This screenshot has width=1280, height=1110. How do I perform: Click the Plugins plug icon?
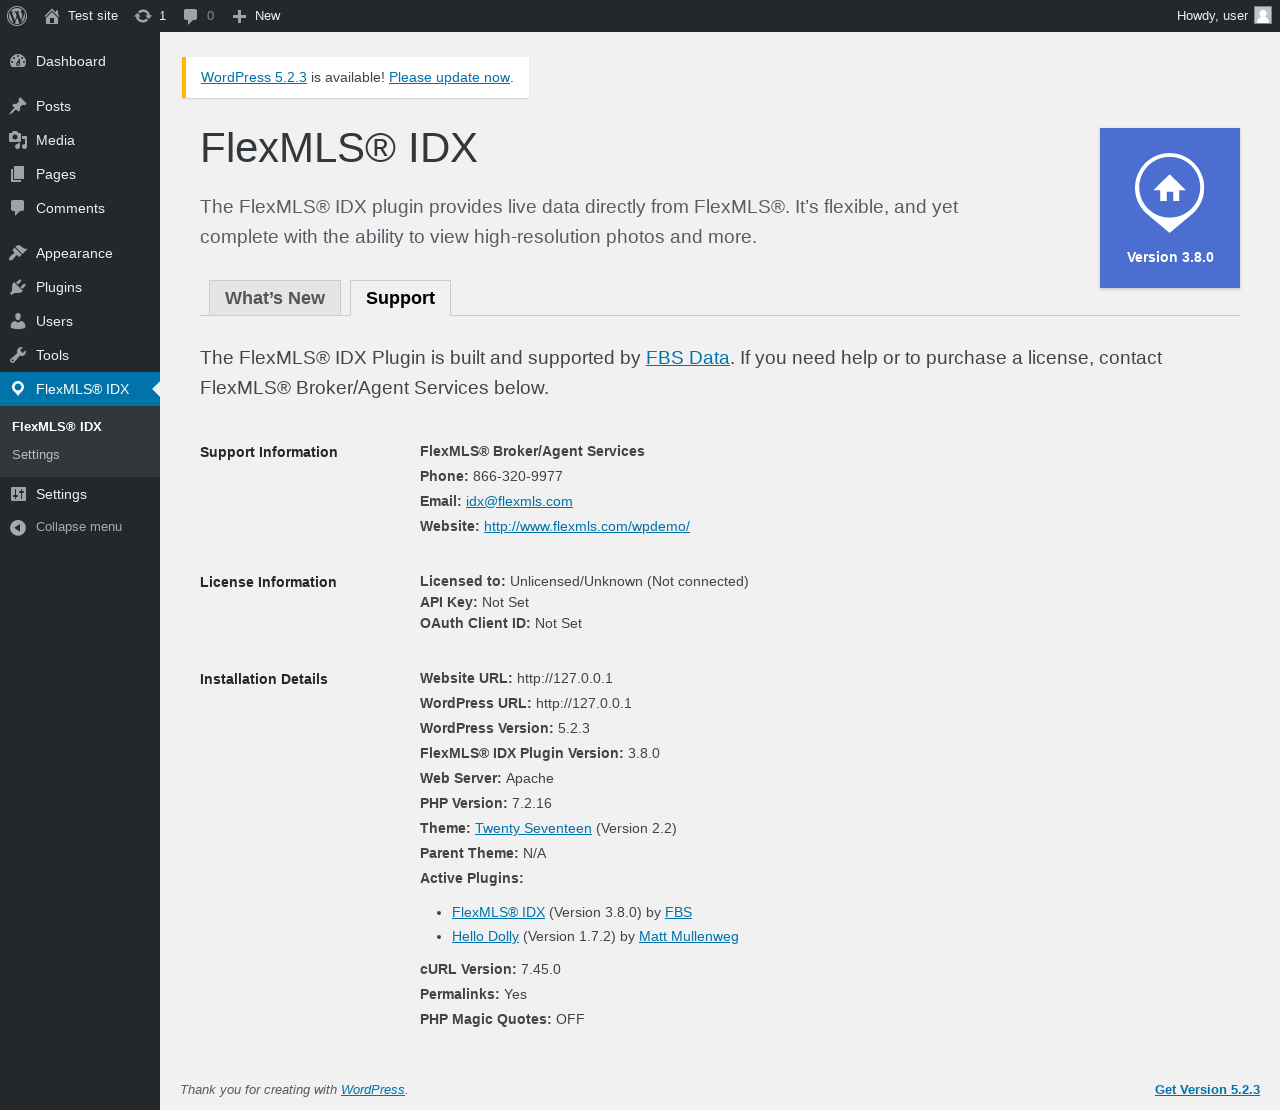[x=18, y=287]
